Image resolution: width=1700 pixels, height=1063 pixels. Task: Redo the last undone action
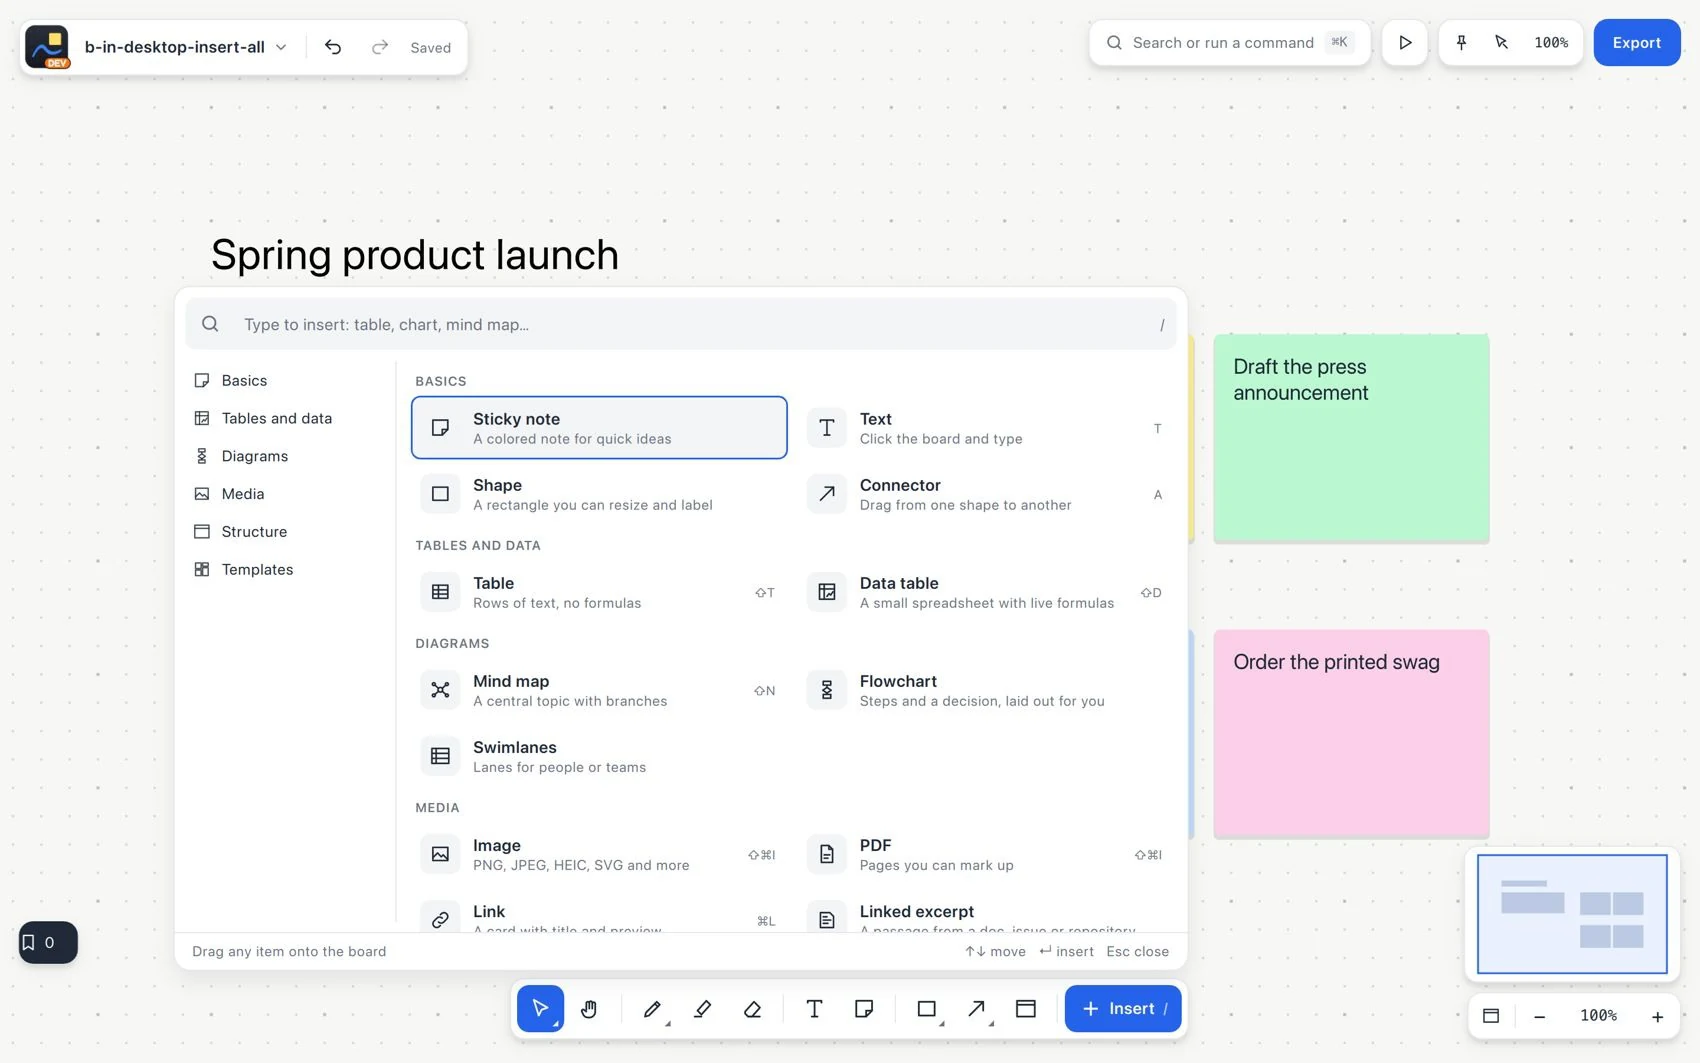[x=380, y=47]
